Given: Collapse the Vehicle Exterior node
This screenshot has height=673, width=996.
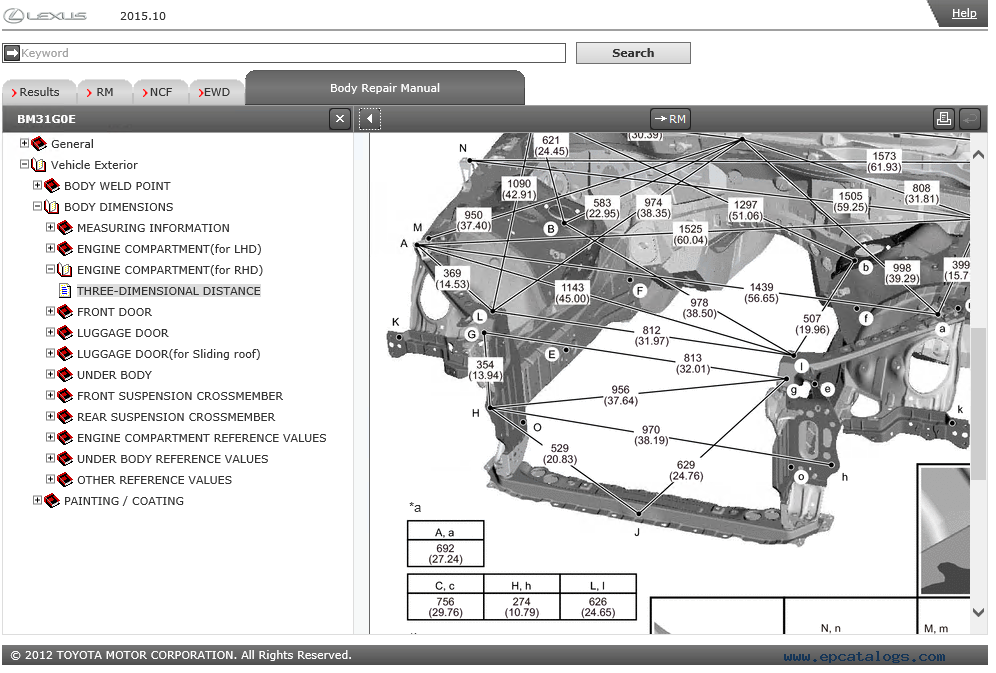Looking at the screenshot, I should 24,164.
